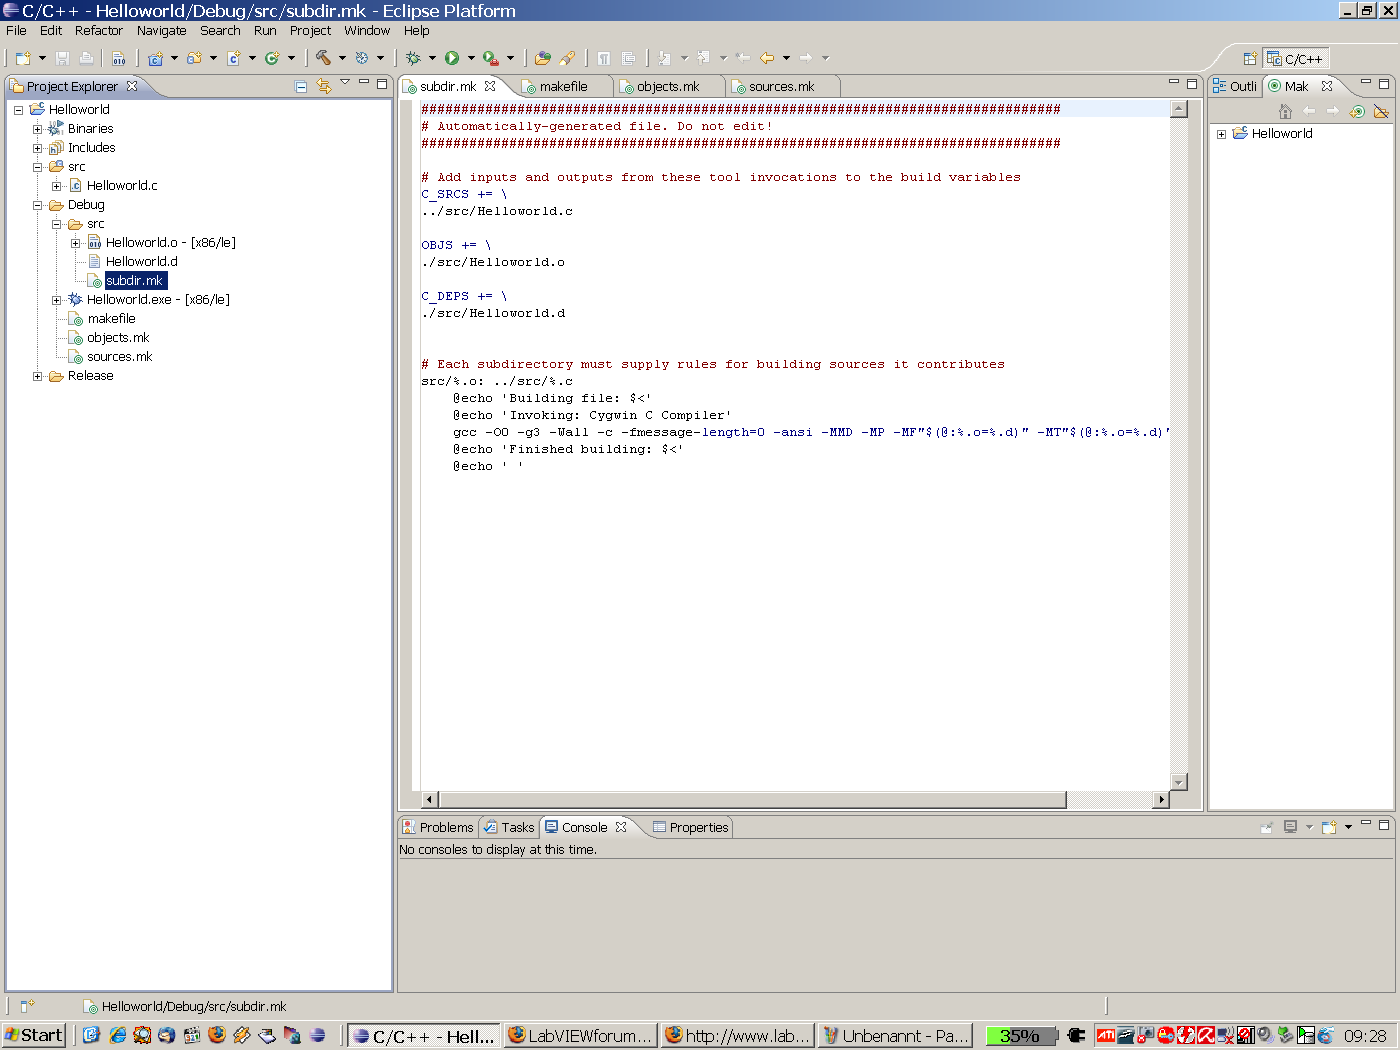The image size is (1400, 1050).
Task: Click the editor horizontal scrollbar
Action: [750, 799]
